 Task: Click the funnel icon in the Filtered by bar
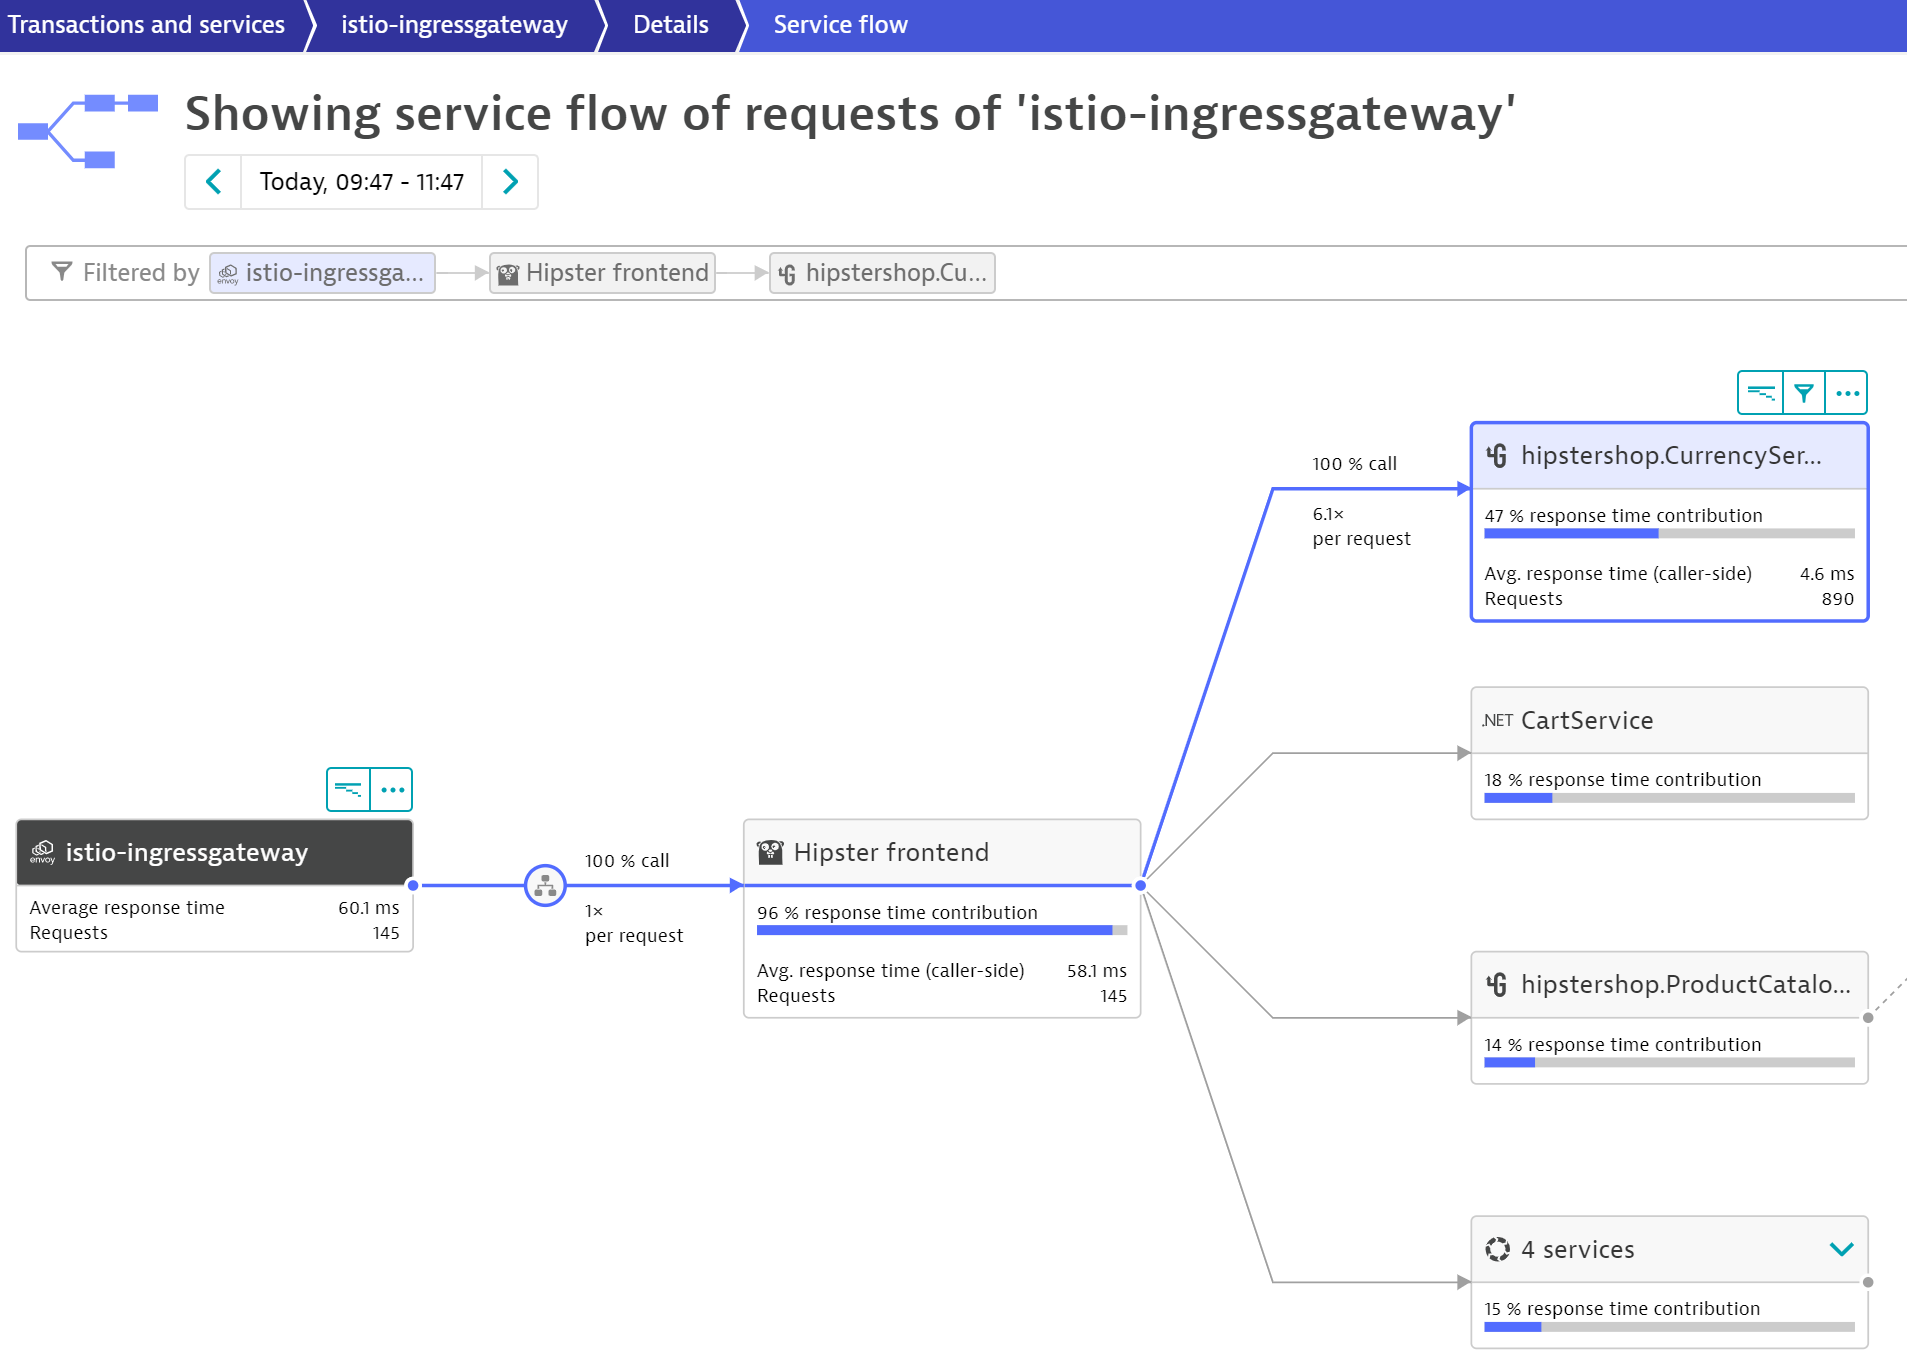tap(62, 272)
